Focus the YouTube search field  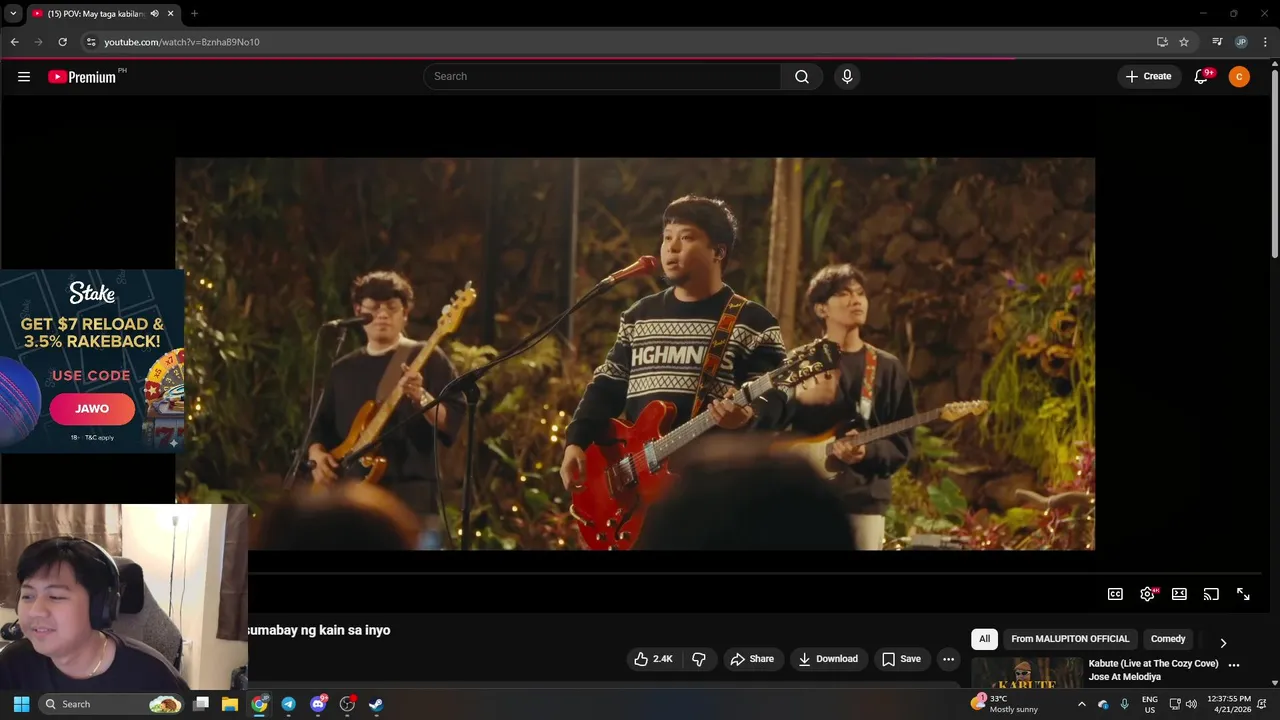pyautogui.click(x=602, y=76)
